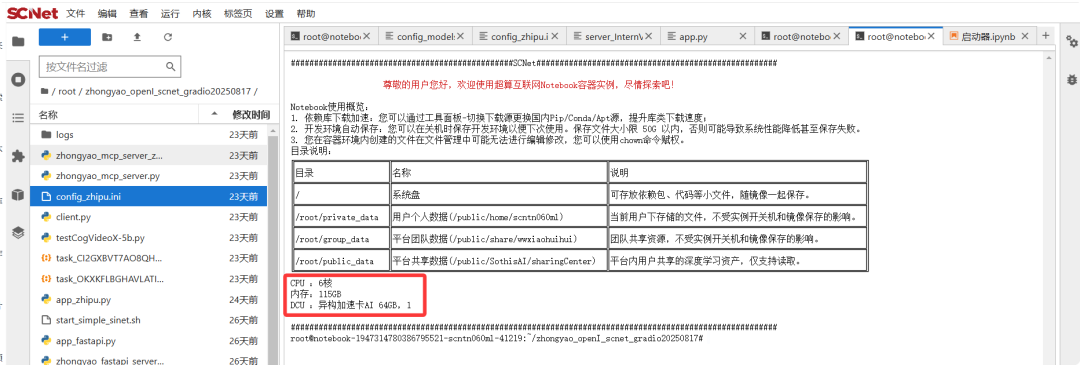Click the sort arrow beside 修改时间
1080x365 pixels.
pos(214,113)
